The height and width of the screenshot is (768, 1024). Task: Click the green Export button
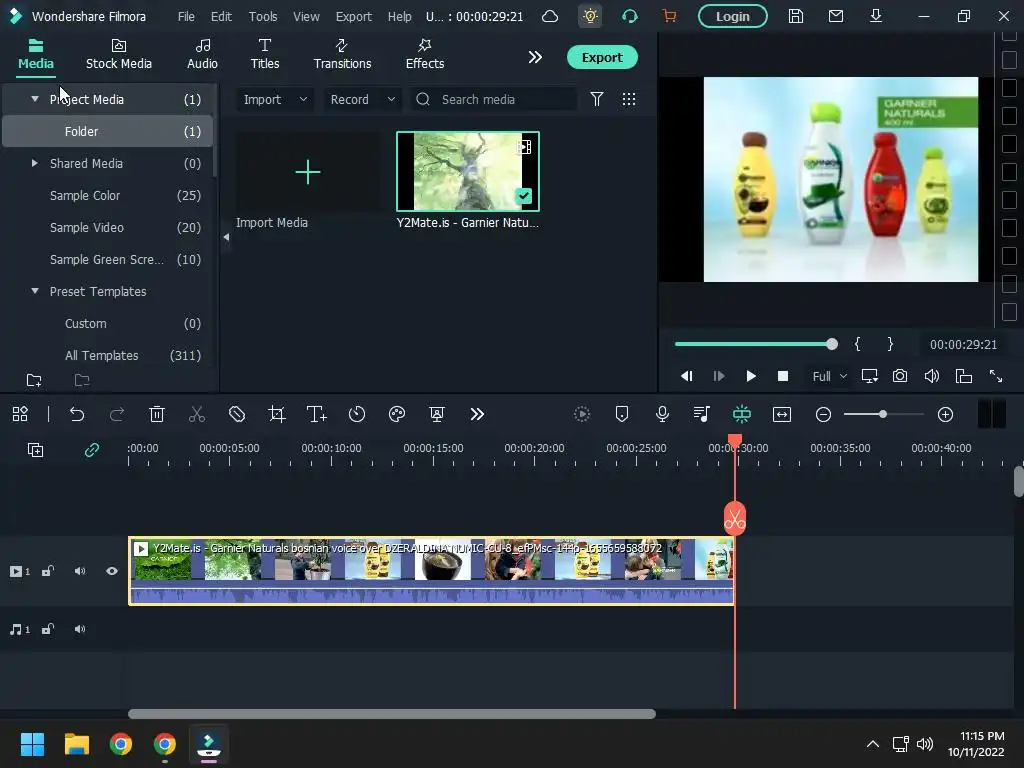click(x=602, y=57)
